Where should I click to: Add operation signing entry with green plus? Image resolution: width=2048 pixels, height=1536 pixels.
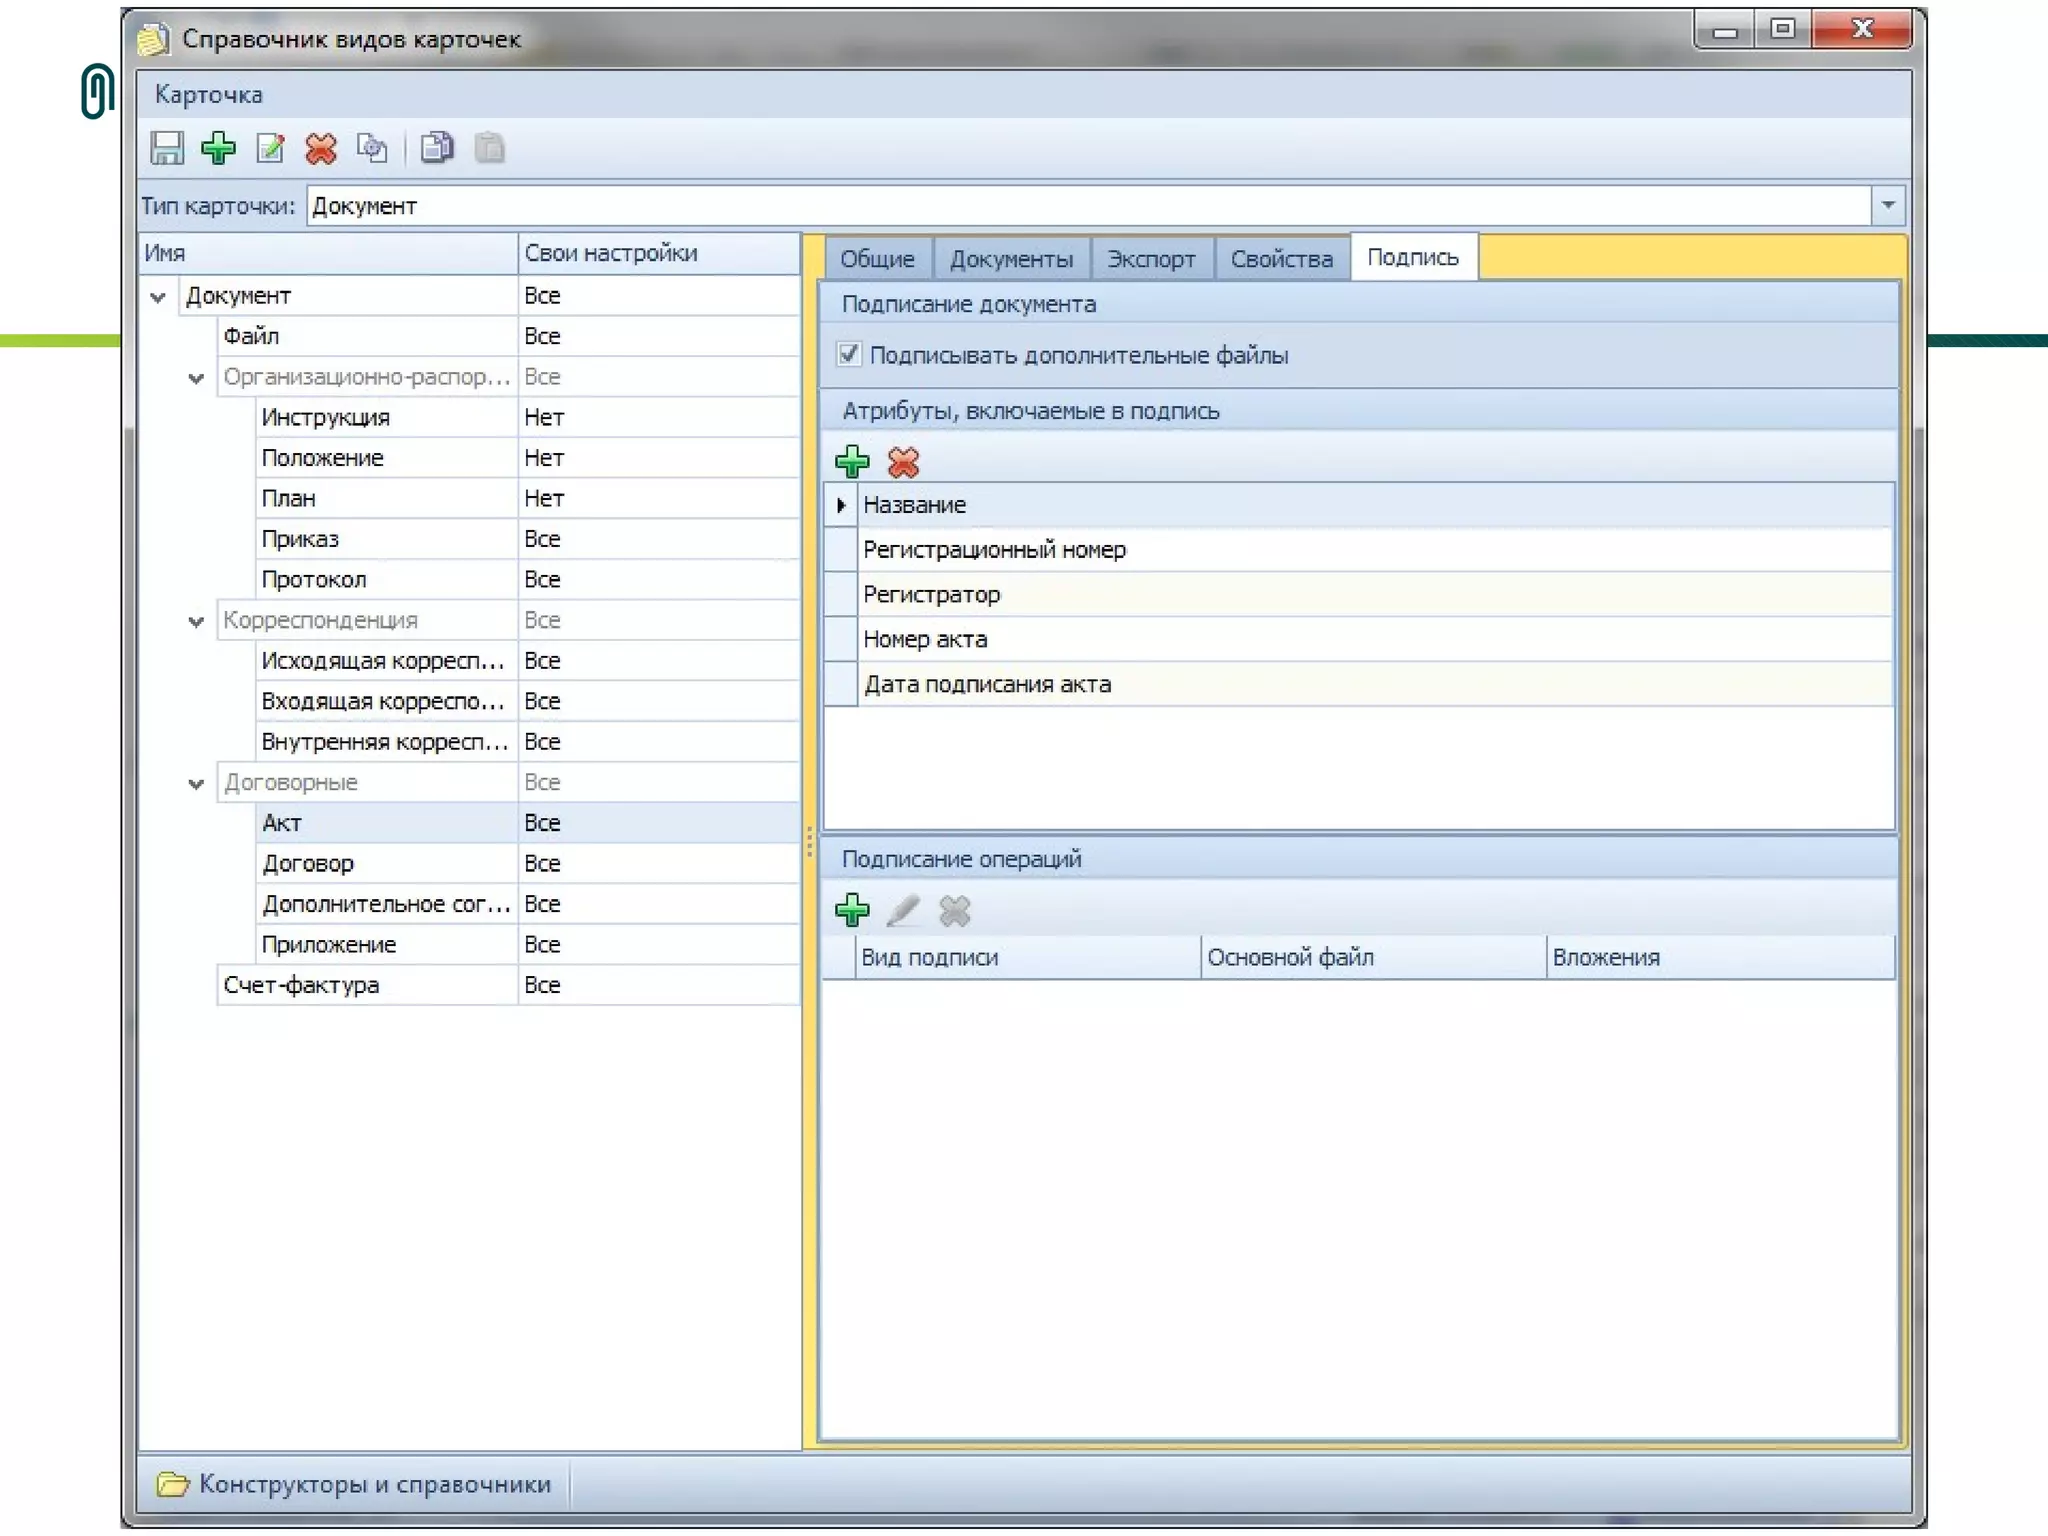coord(852,910)
